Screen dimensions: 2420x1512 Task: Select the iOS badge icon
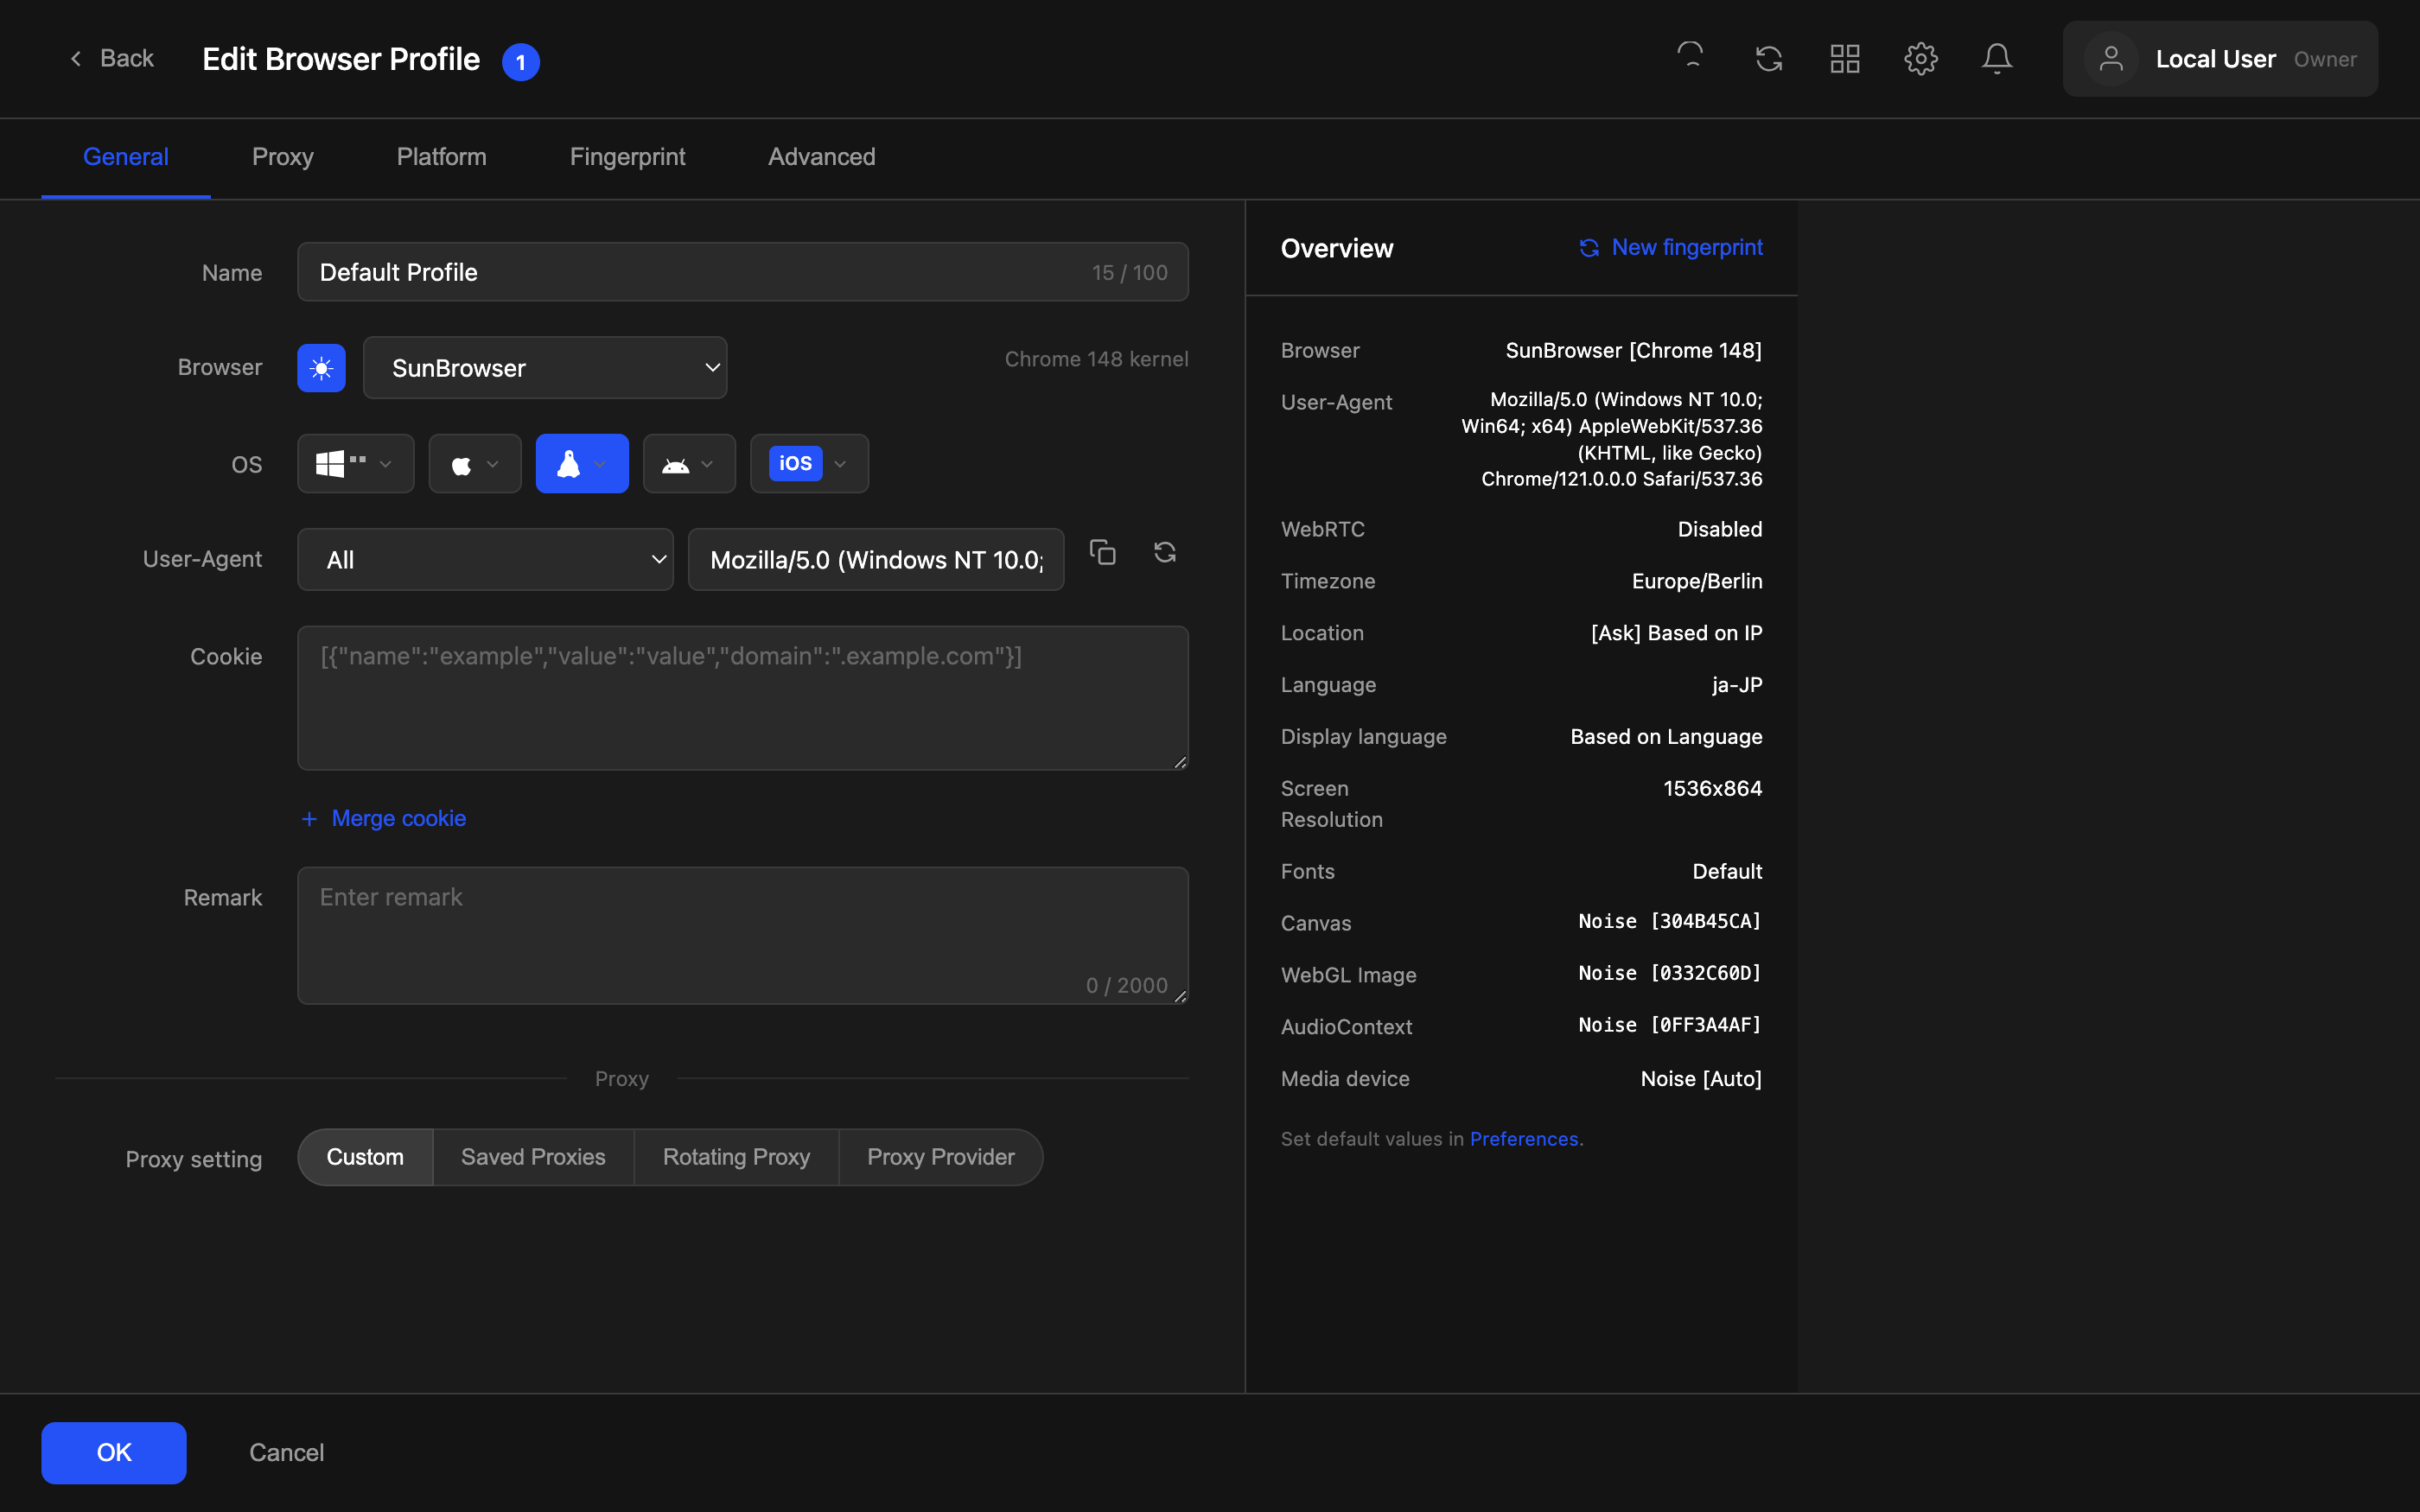click(x=795, y=463)
